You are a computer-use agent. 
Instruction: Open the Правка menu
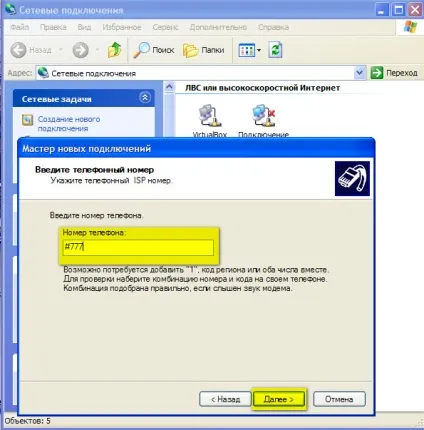53,27
